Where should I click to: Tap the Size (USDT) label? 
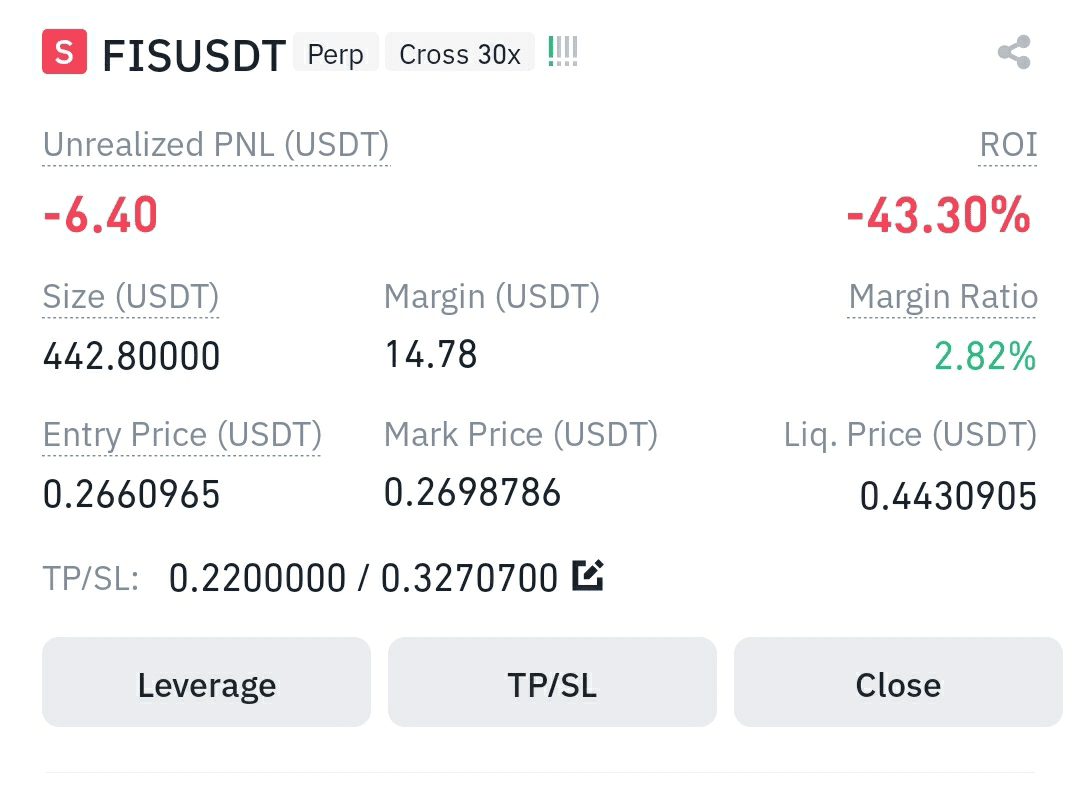(x=131, y=298)
